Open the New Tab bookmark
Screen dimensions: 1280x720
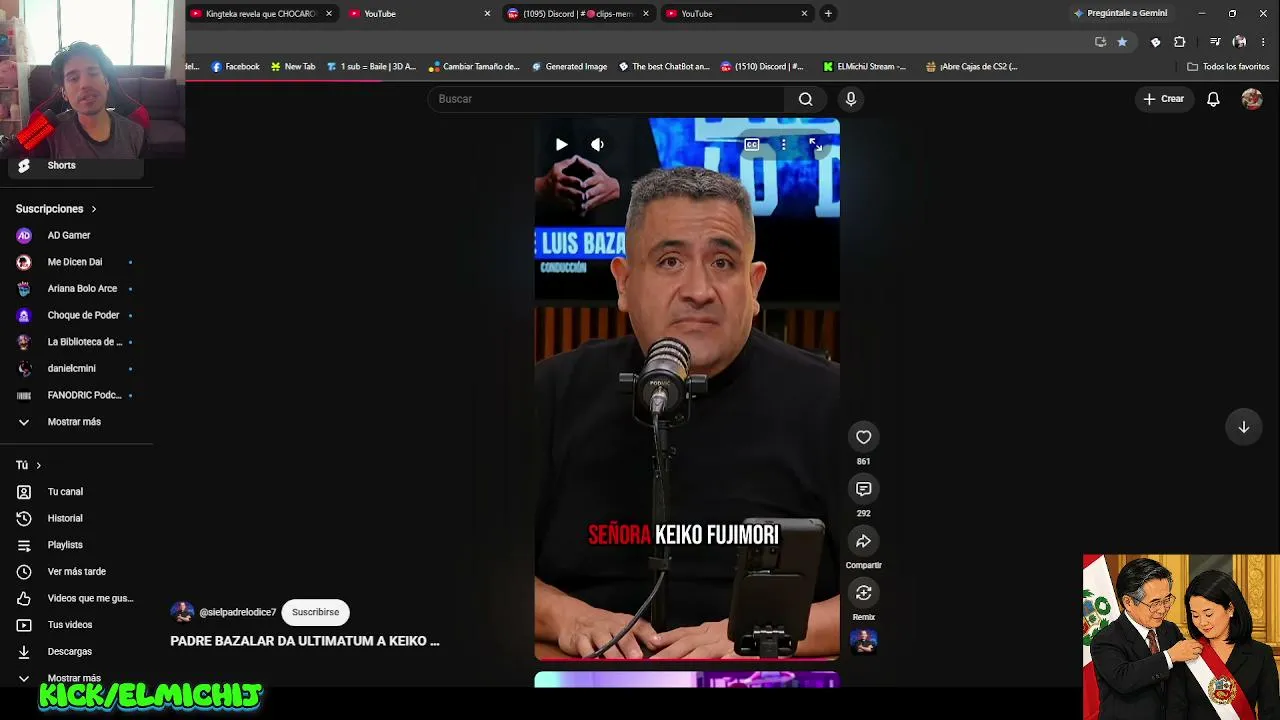click(293, 67)
